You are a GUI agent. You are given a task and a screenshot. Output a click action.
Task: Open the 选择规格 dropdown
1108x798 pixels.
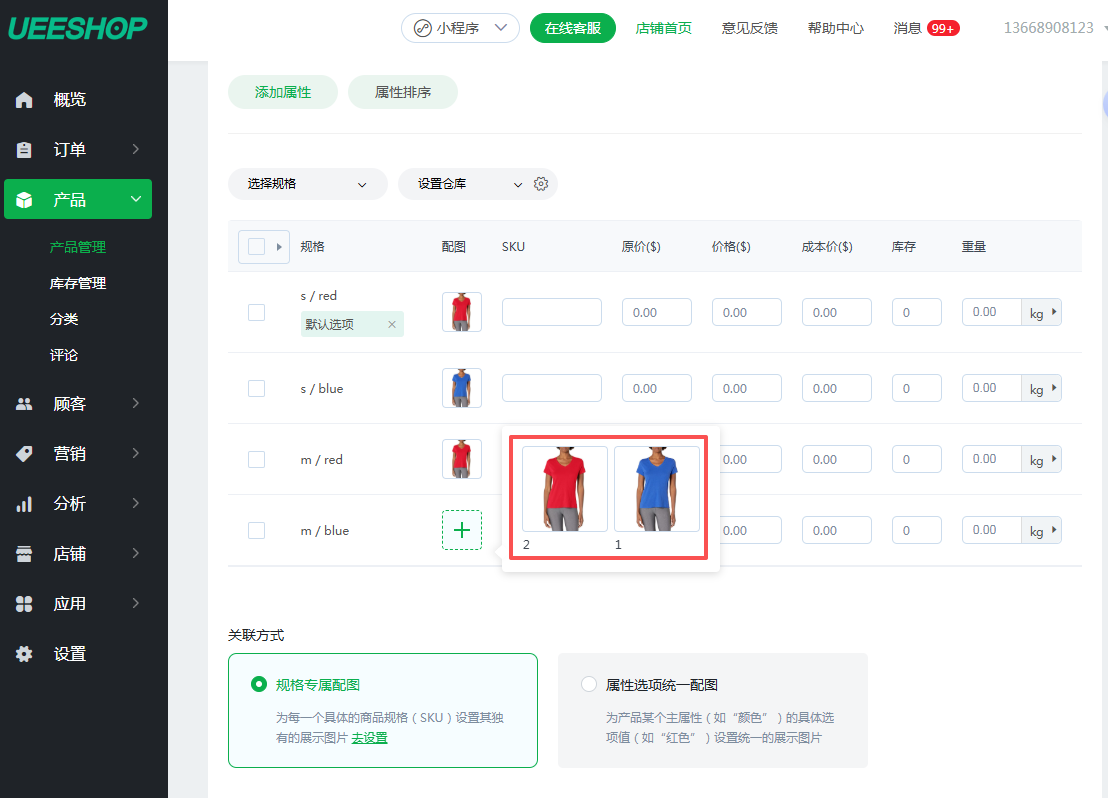307,184
